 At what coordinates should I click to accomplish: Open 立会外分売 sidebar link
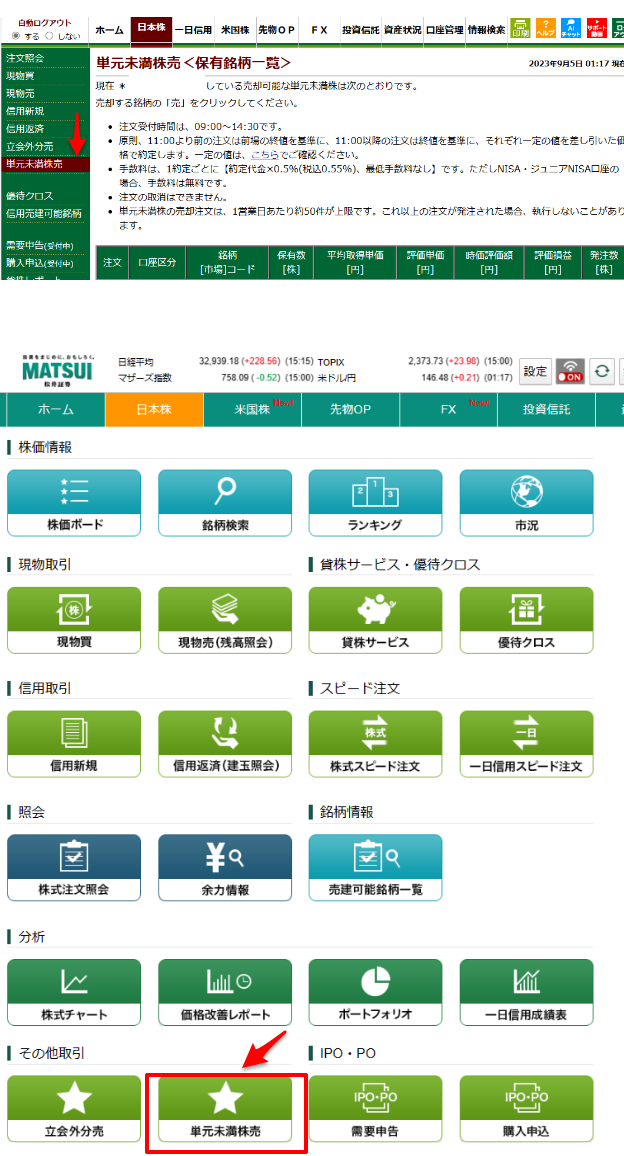pyautogui.click(x=30, y=147)
